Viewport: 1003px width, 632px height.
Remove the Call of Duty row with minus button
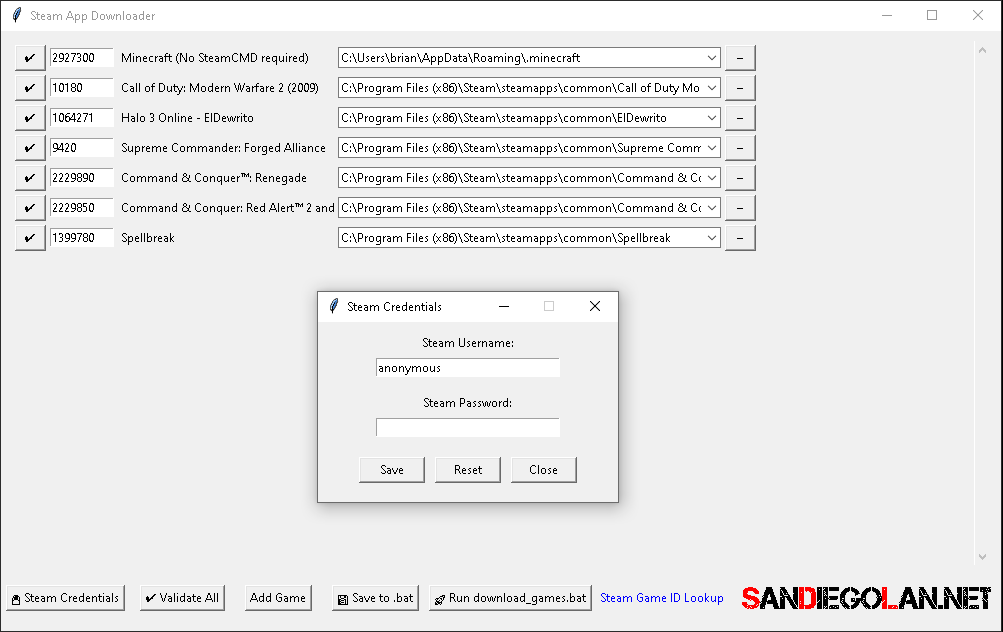[739, 88]
